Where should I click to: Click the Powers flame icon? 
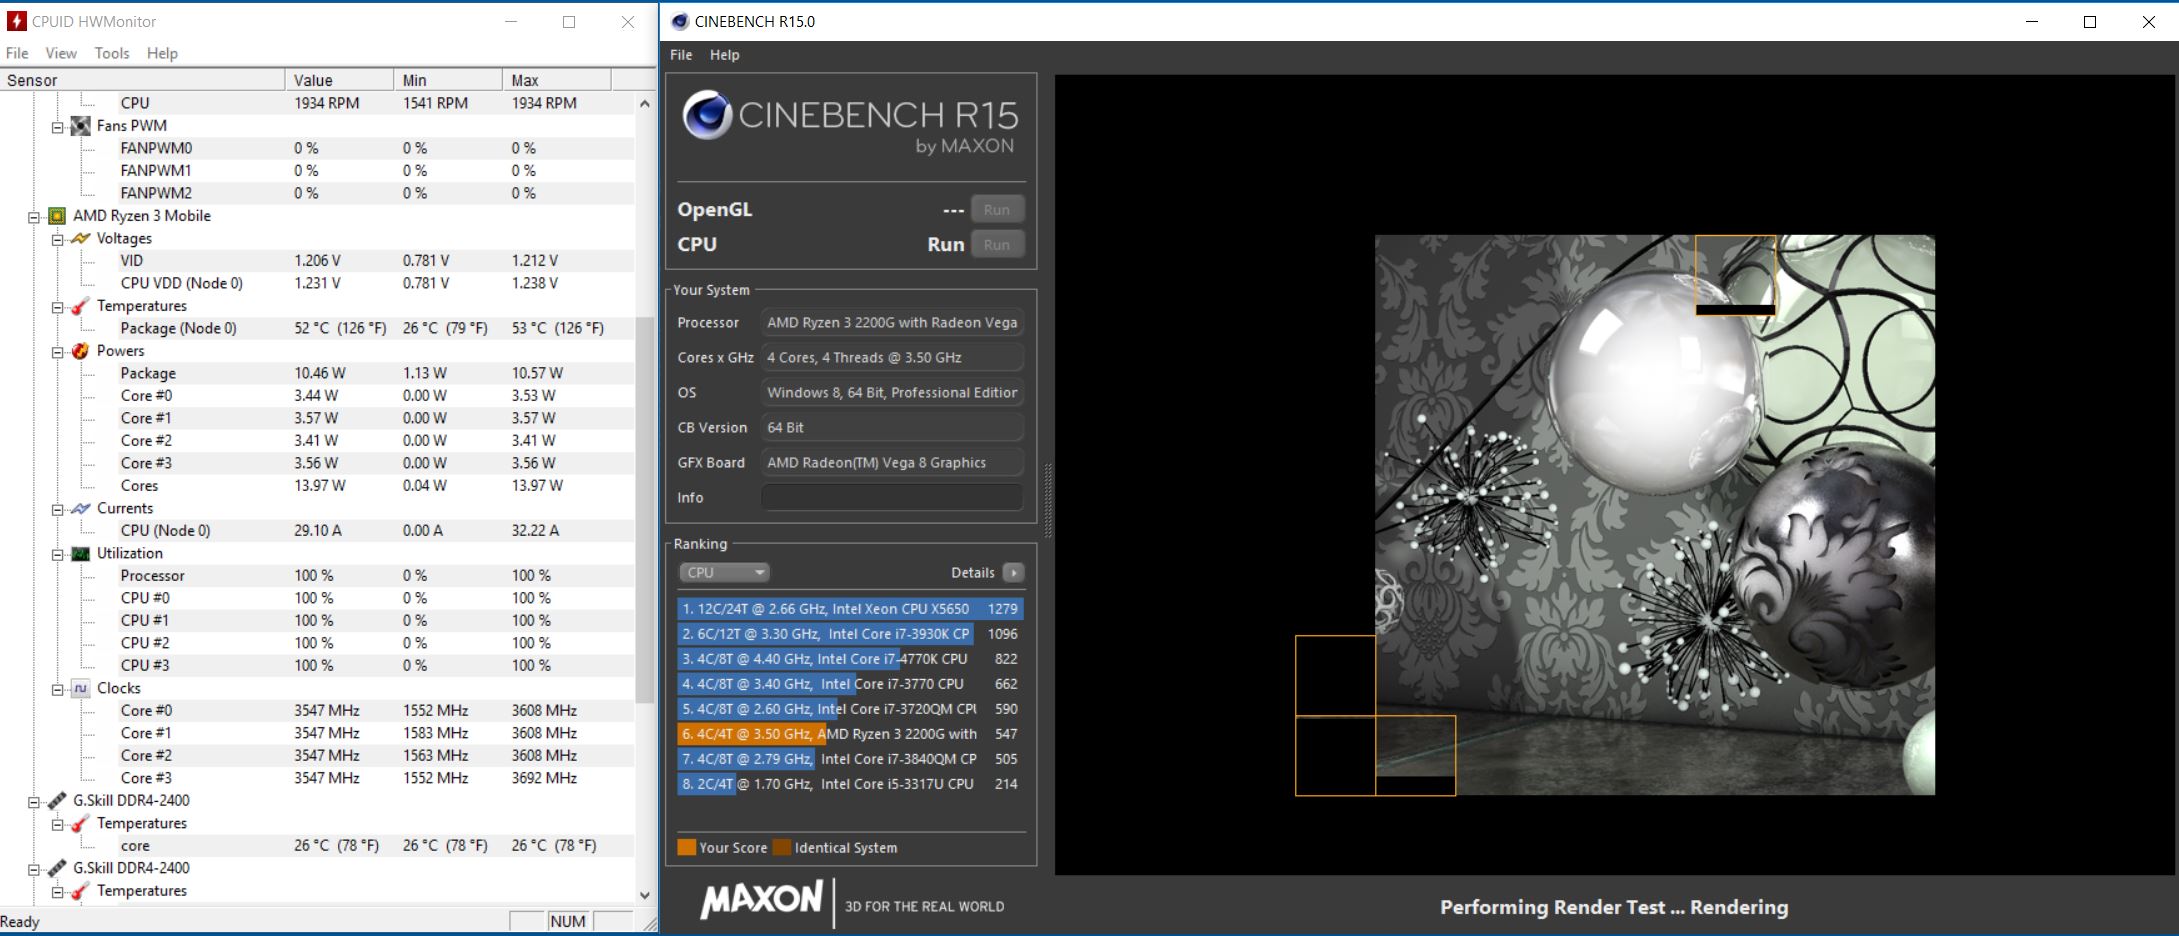tap(81, 351)
